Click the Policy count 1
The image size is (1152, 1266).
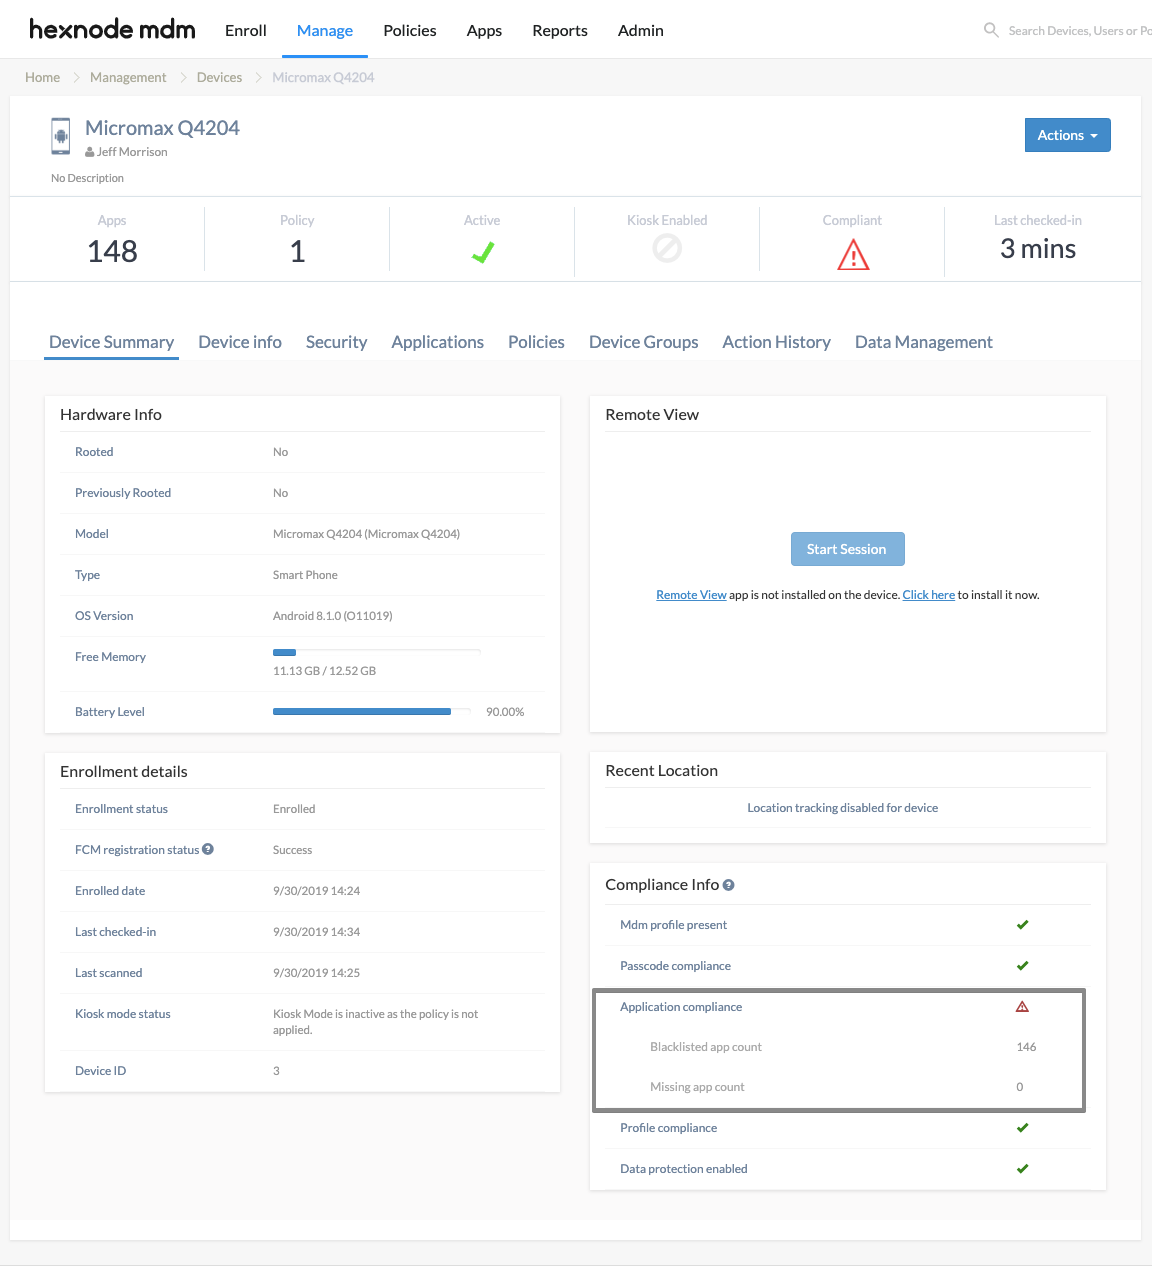coord(297,251)
